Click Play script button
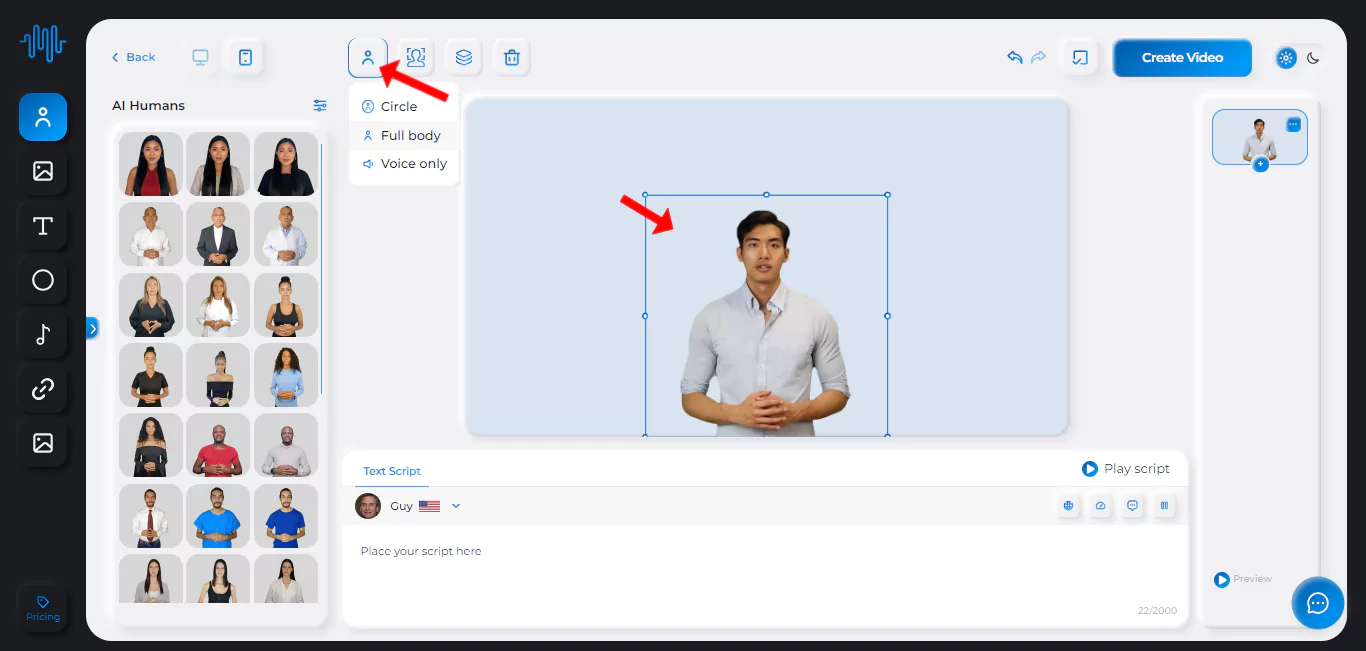 pos(1125,469)
